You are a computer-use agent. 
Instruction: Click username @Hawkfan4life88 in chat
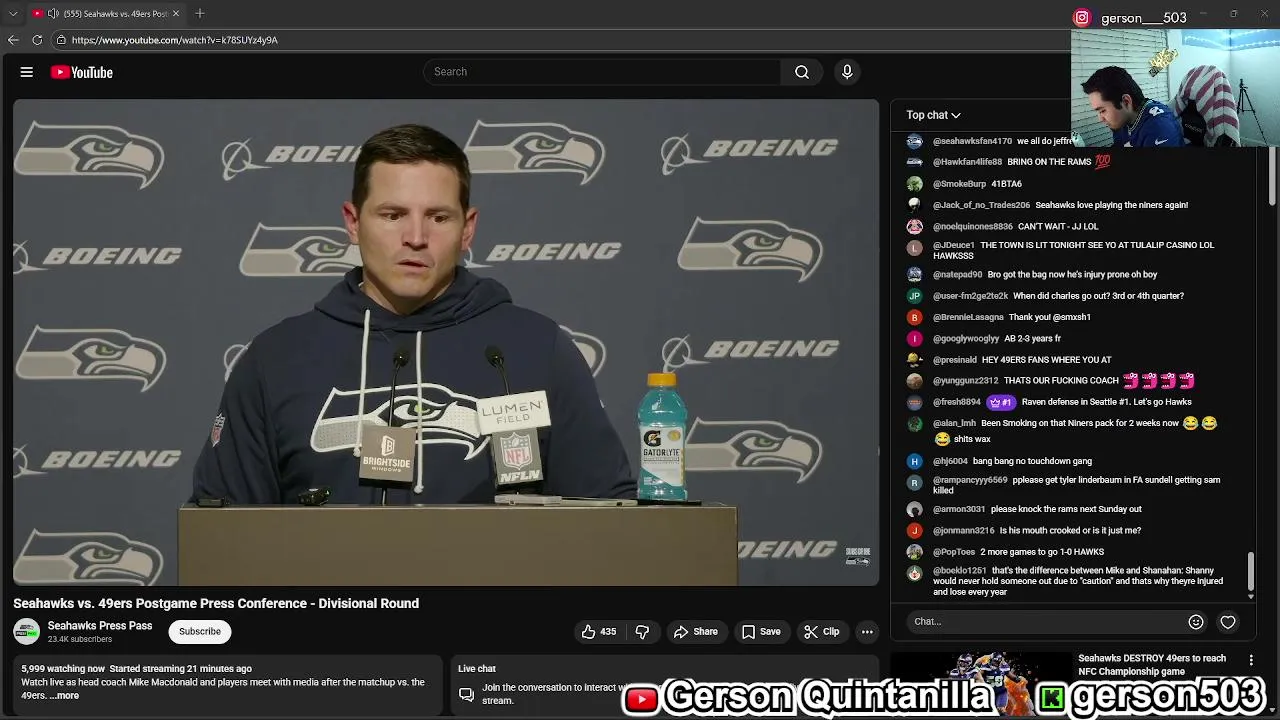967,162
